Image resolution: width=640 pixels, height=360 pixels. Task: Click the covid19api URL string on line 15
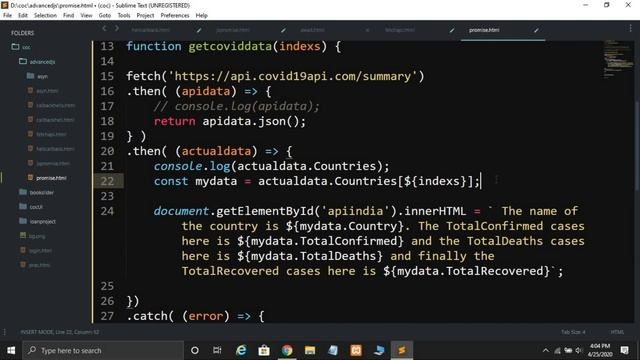click(x=293, y=76)
